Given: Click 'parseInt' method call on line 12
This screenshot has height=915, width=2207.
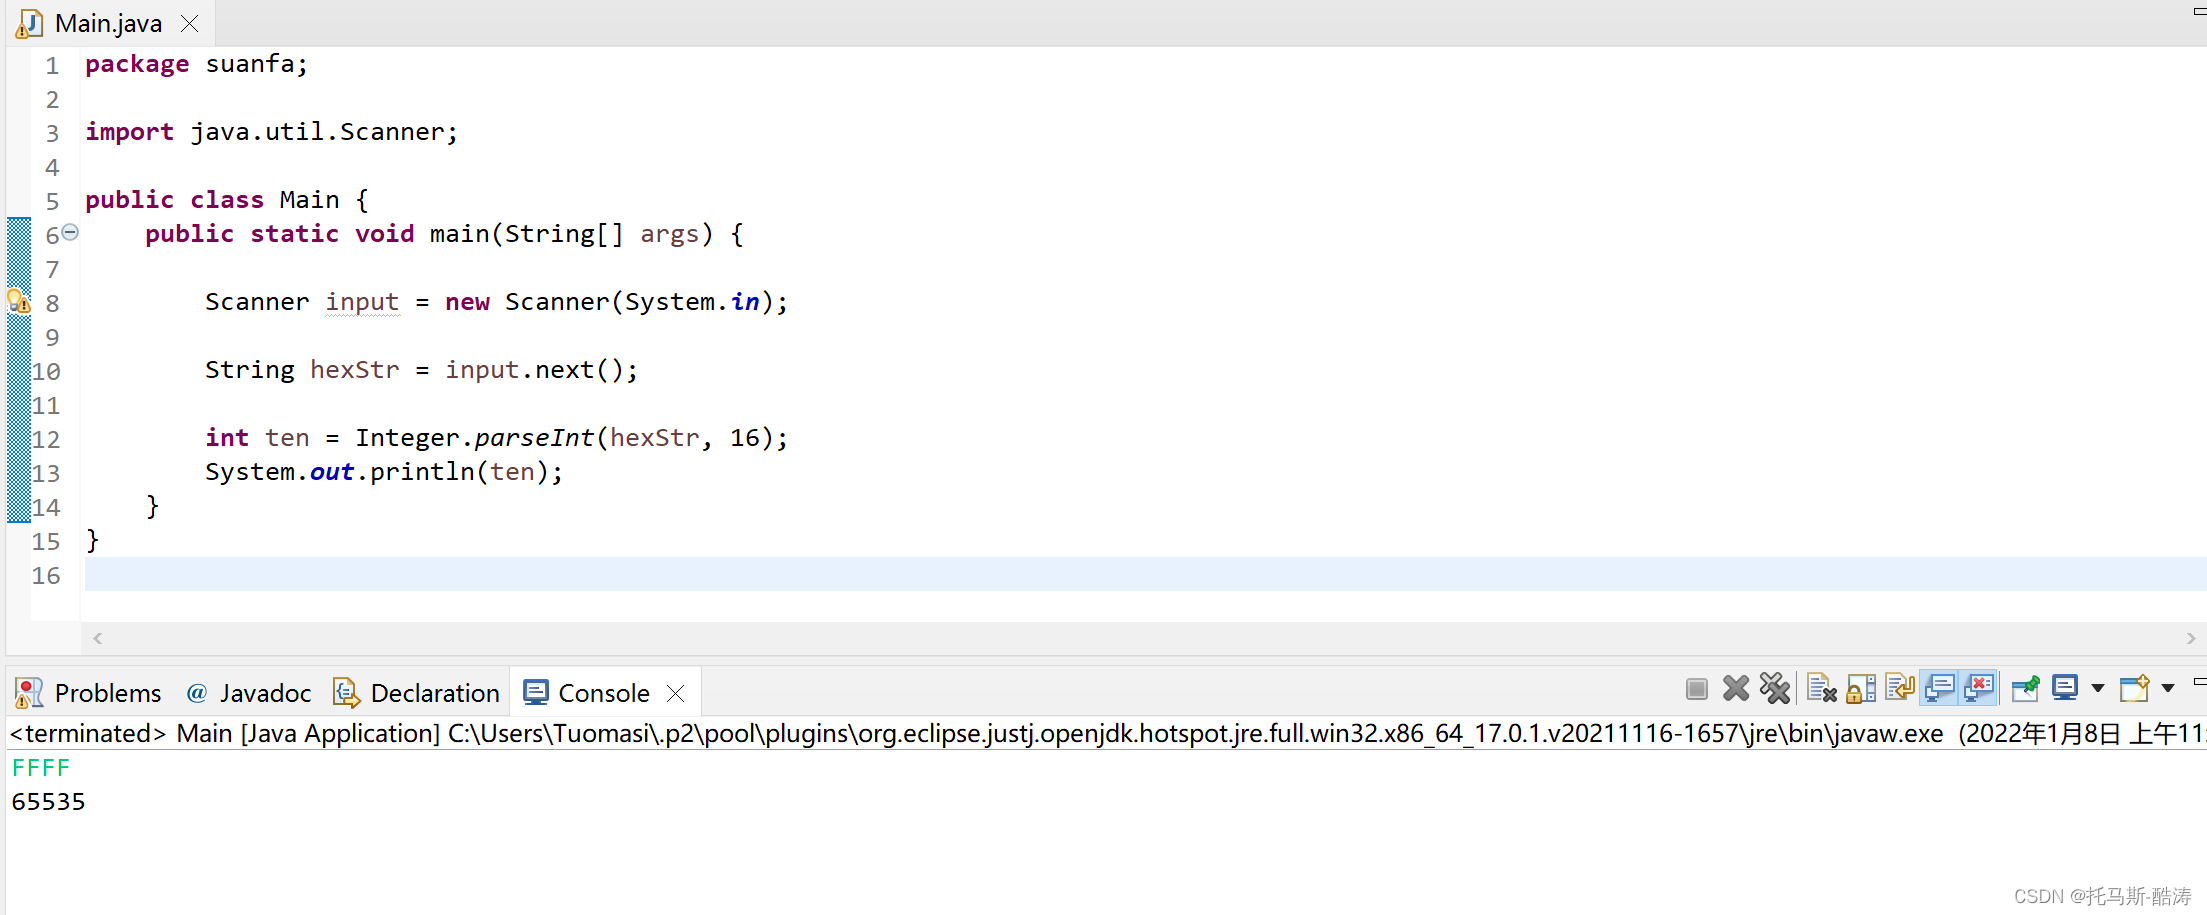Looking at the screenshot, I should pos(534,438).
